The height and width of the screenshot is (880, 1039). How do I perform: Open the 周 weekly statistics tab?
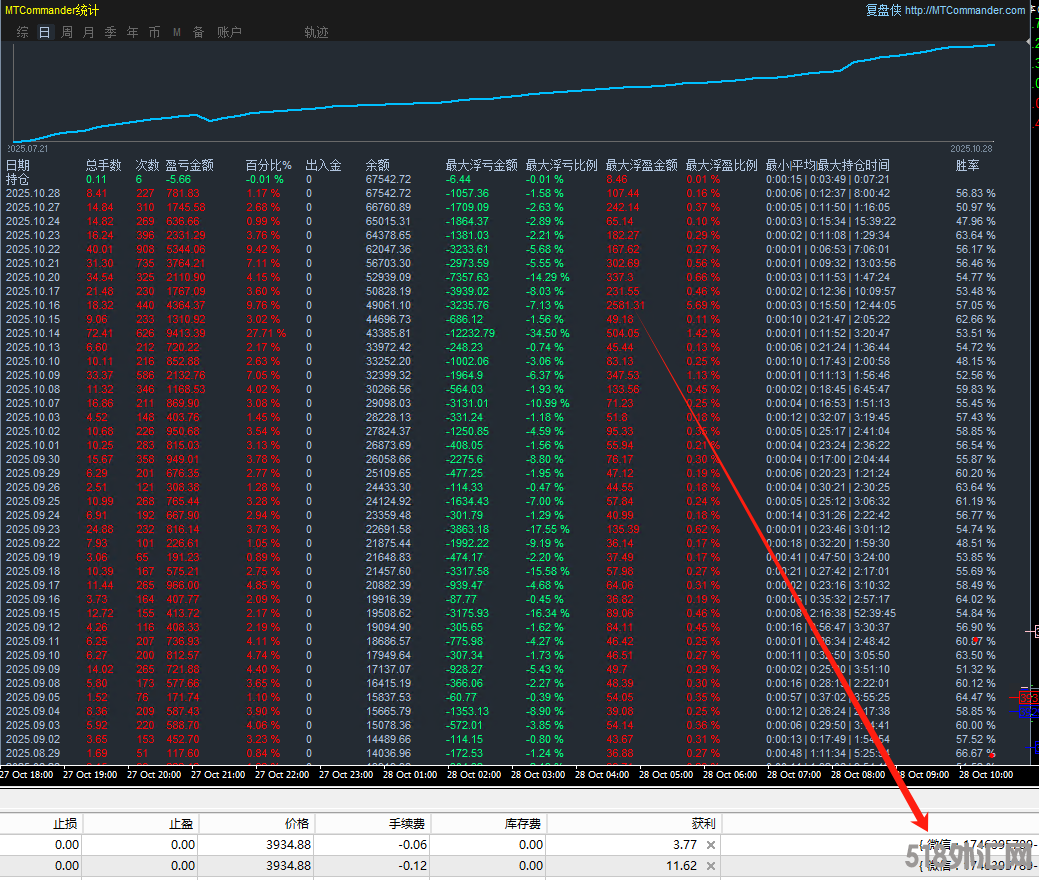coord(66,32)
